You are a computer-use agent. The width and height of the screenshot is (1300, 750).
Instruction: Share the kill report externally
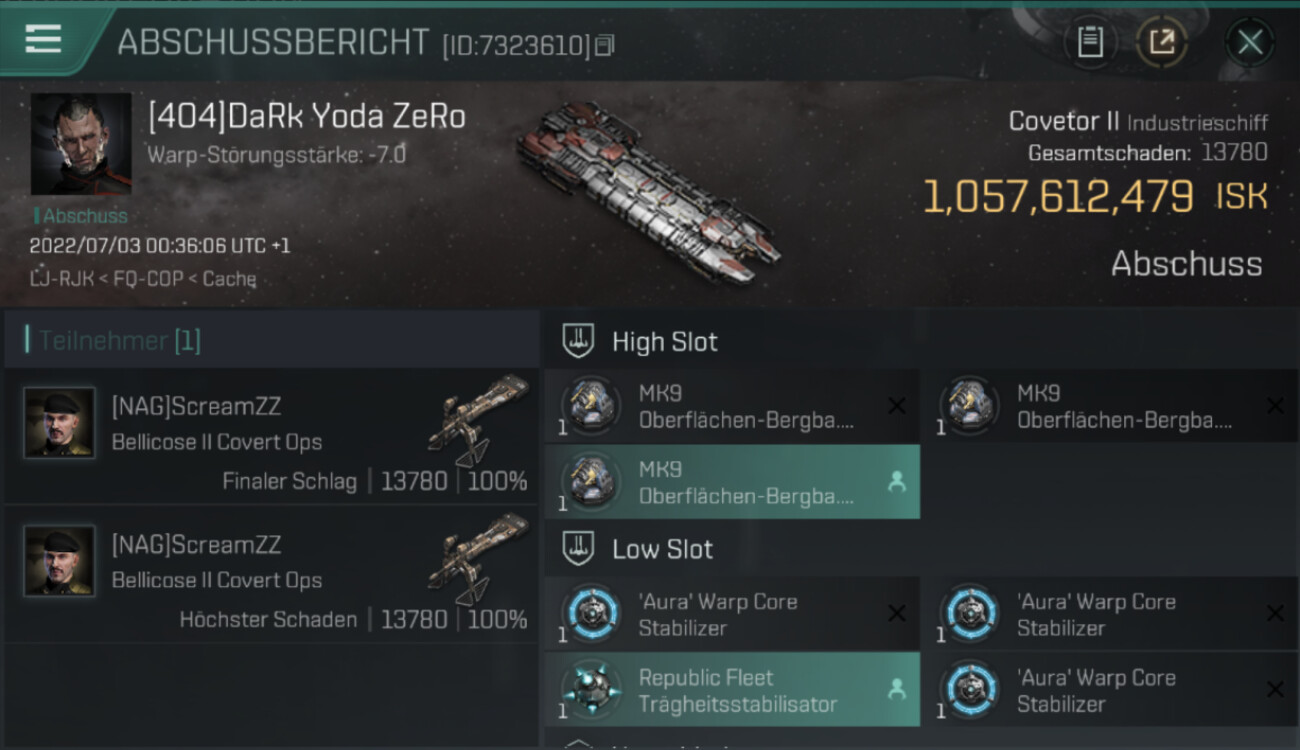point(1161,42)
